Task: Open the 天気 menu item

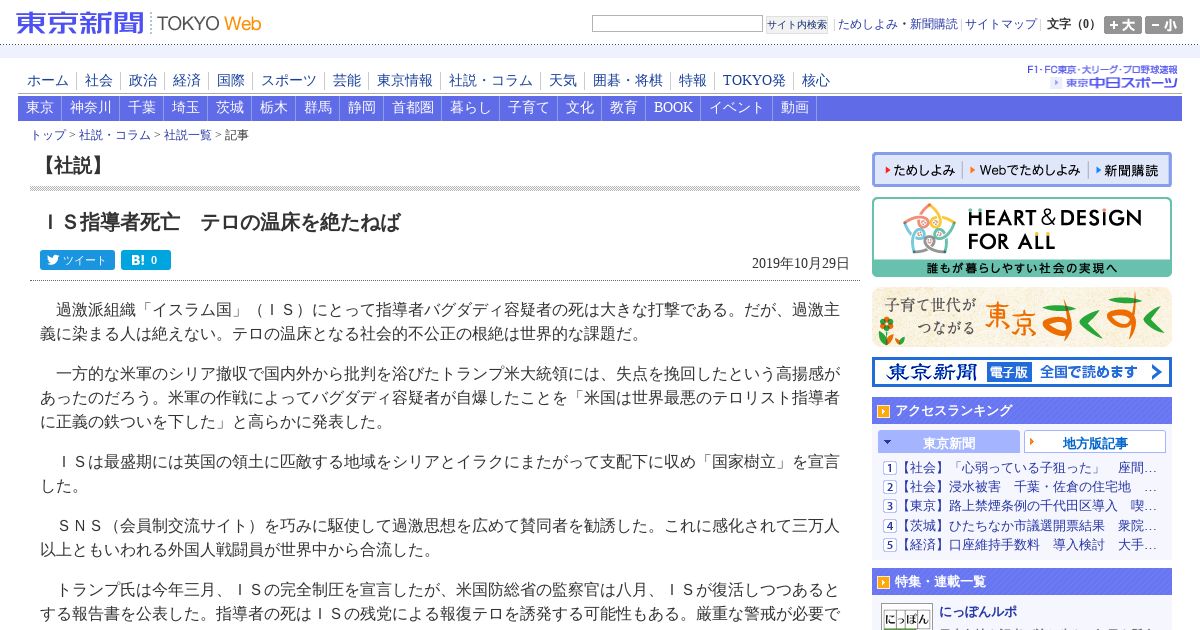Action: point(563,80)
